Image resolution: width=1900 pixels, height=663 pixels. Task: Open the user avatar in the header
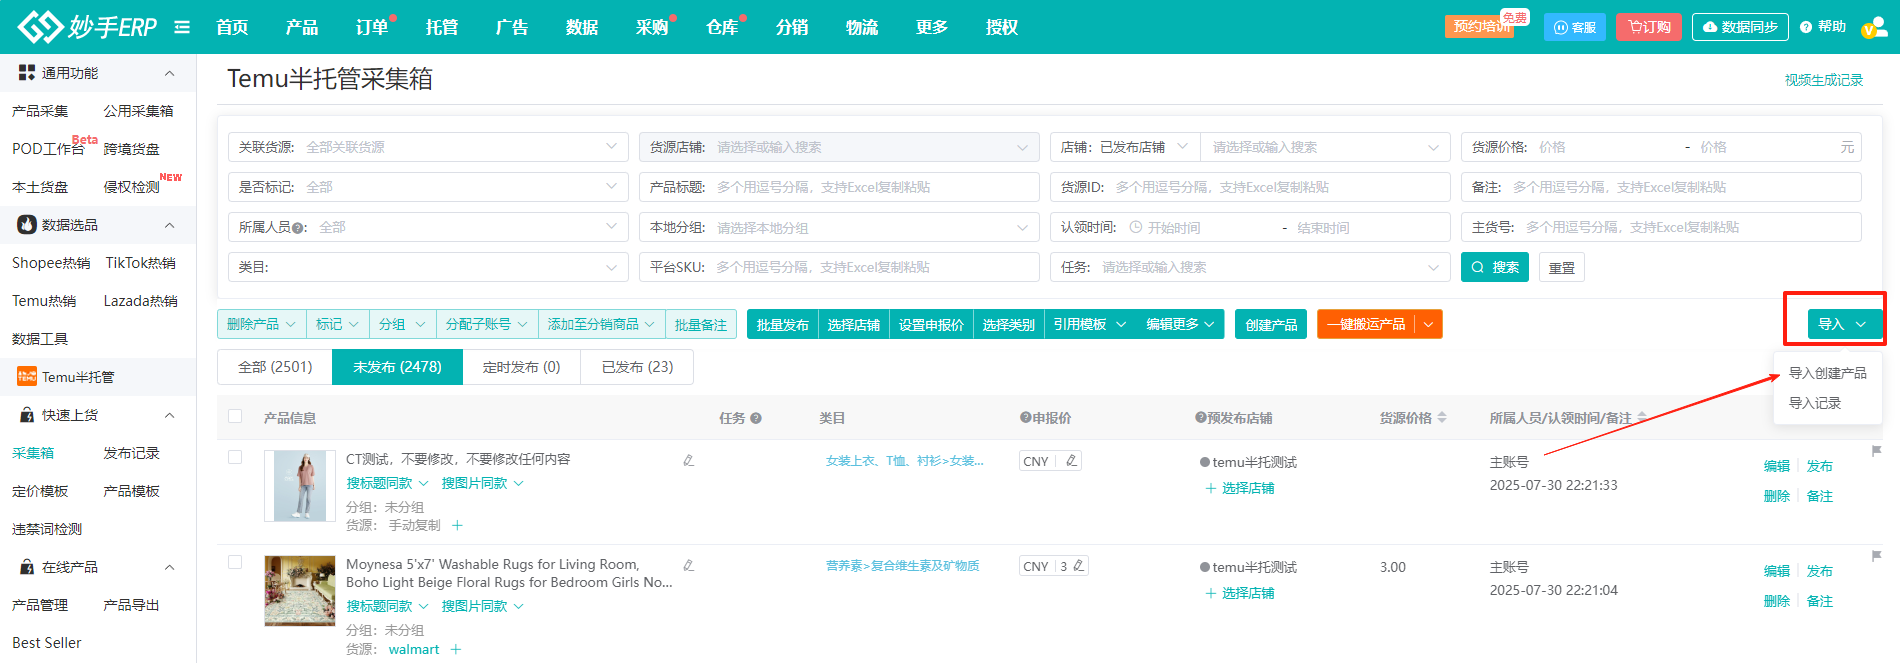click(x=1873, y=27)
